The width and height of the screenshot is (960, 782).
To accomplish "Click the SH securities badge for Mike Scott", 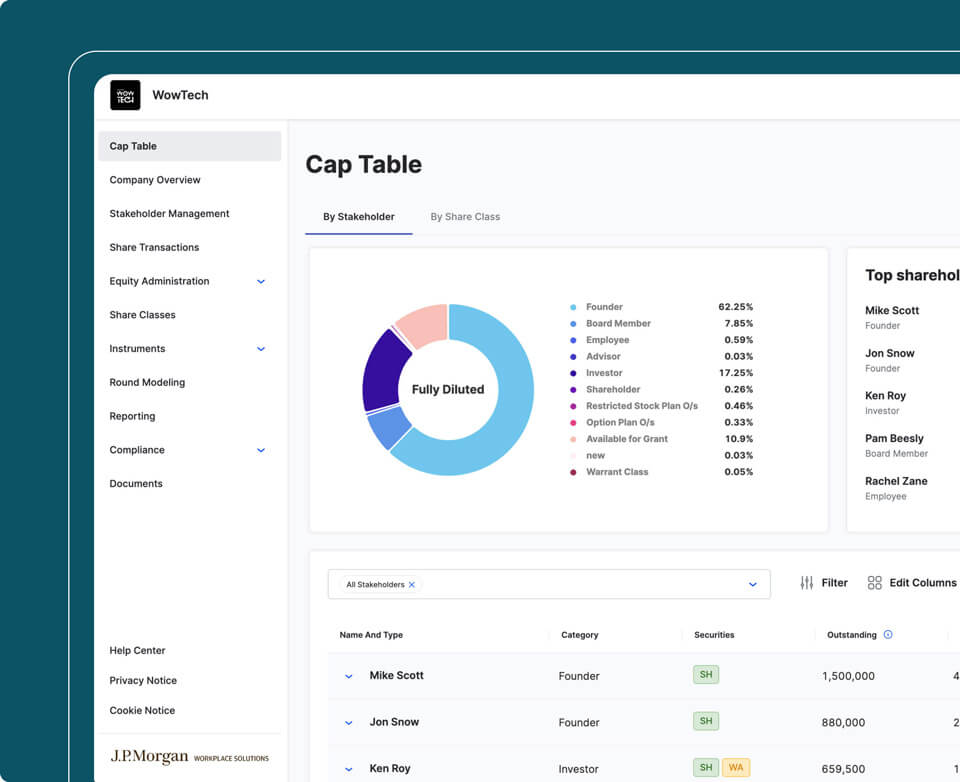I will click(706, 675).
